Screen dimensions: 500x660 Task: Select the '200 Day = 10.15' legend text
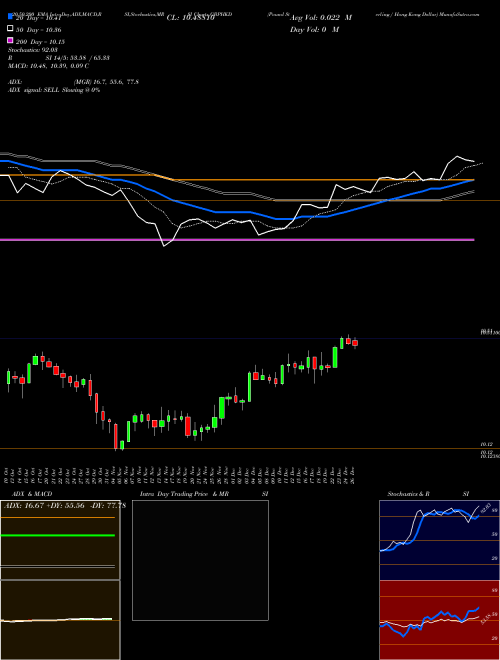click(40, 42)
